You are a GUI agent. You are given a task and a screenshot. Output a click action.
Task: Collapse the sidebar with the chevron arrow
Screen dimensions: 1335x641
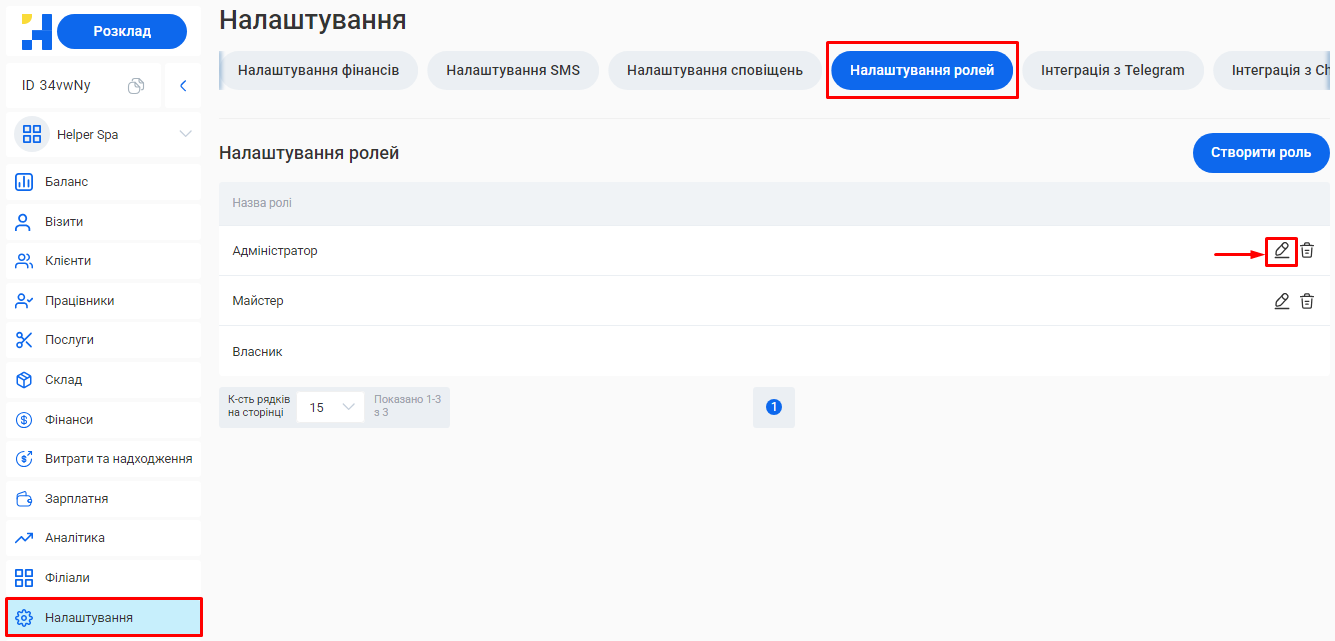tap(182, 85)
